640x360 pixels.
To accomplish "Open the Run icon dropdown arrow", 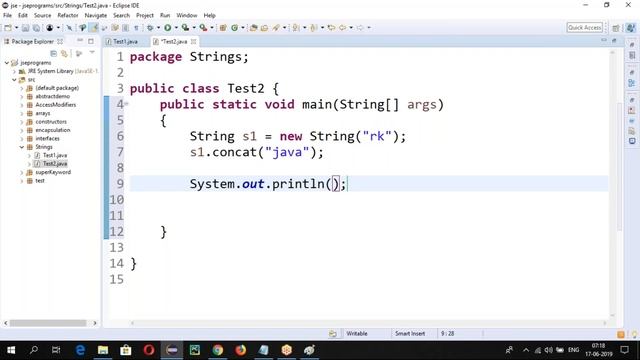I will [x=176, y=28].
